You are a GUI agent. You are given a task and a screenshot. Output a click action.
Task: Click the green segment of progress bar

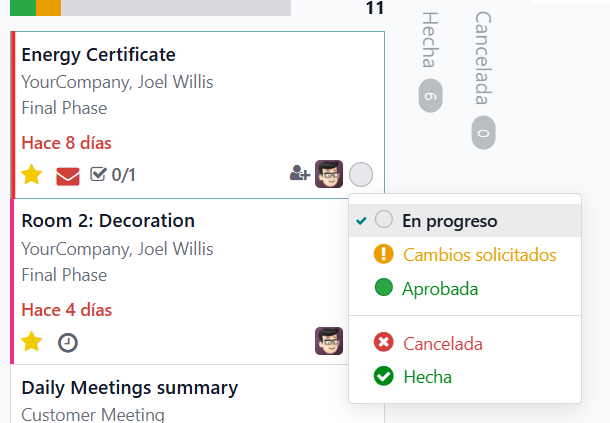click(x=23, y=8)
